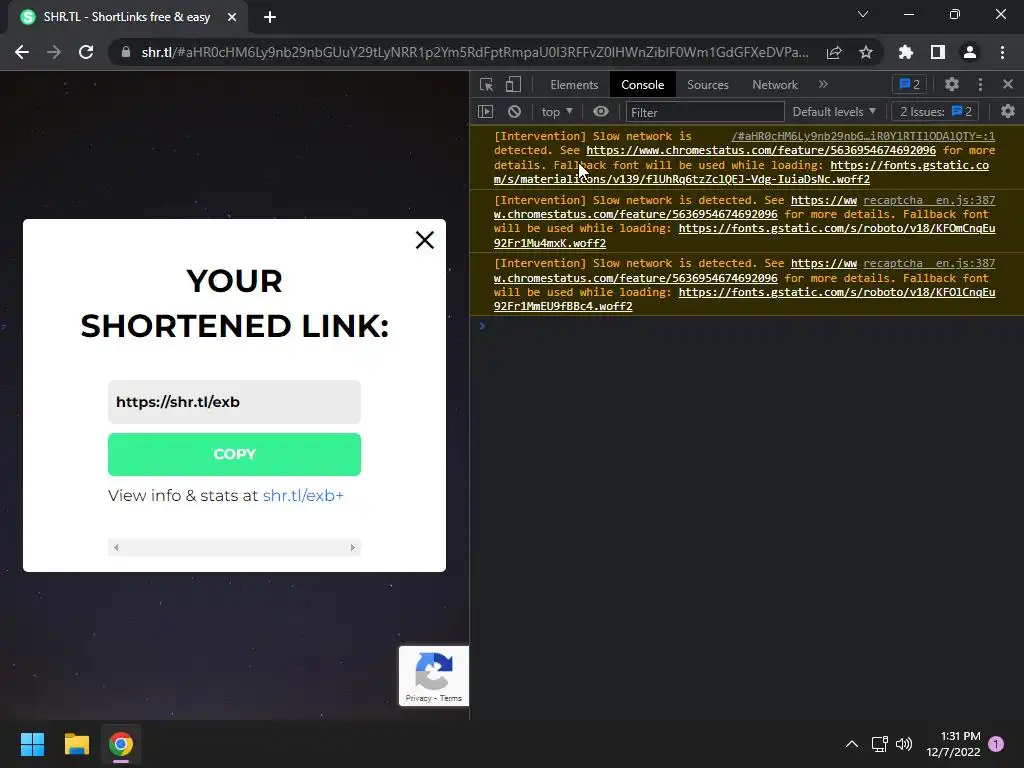Reload the page
This screenshot has width=1024, height=768.
click(86, 52)
